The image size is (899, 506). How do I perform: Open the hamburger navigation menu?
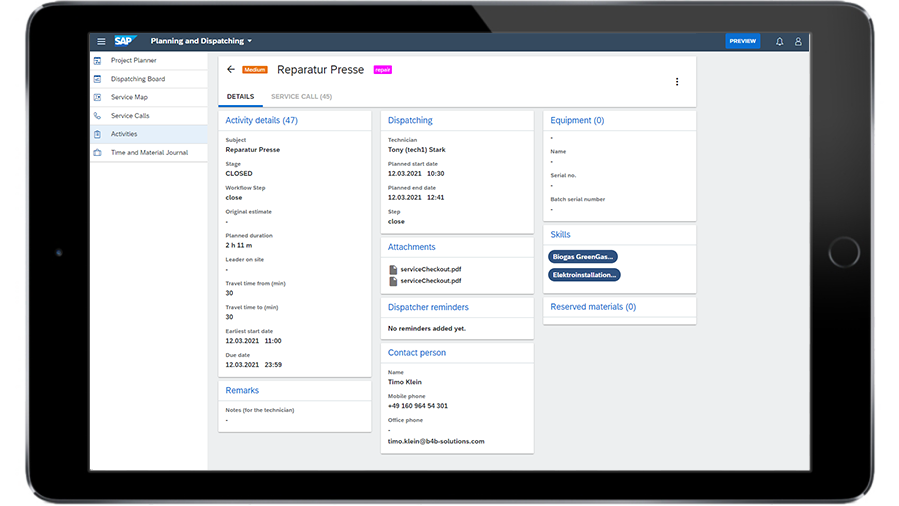(x=101, y=41)
